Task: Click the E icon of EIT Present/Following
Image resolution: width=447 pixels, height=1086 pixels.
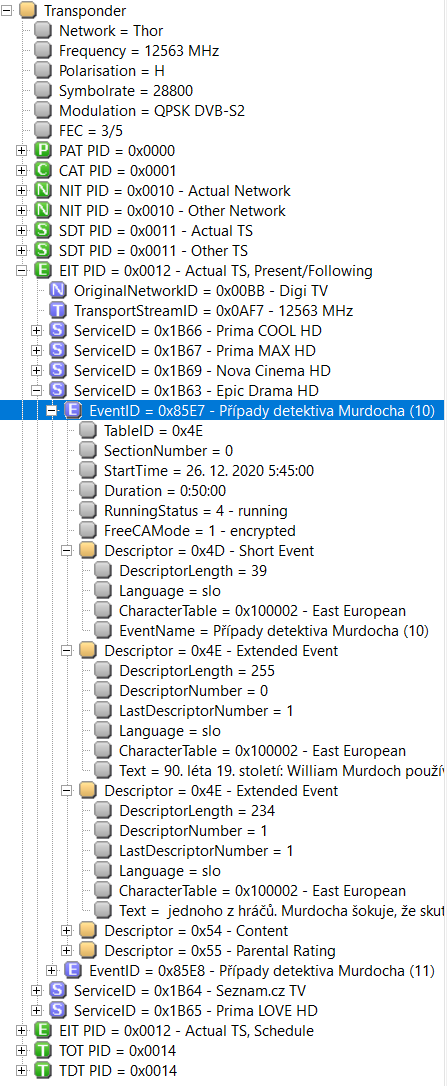Action: click(42, 271)
